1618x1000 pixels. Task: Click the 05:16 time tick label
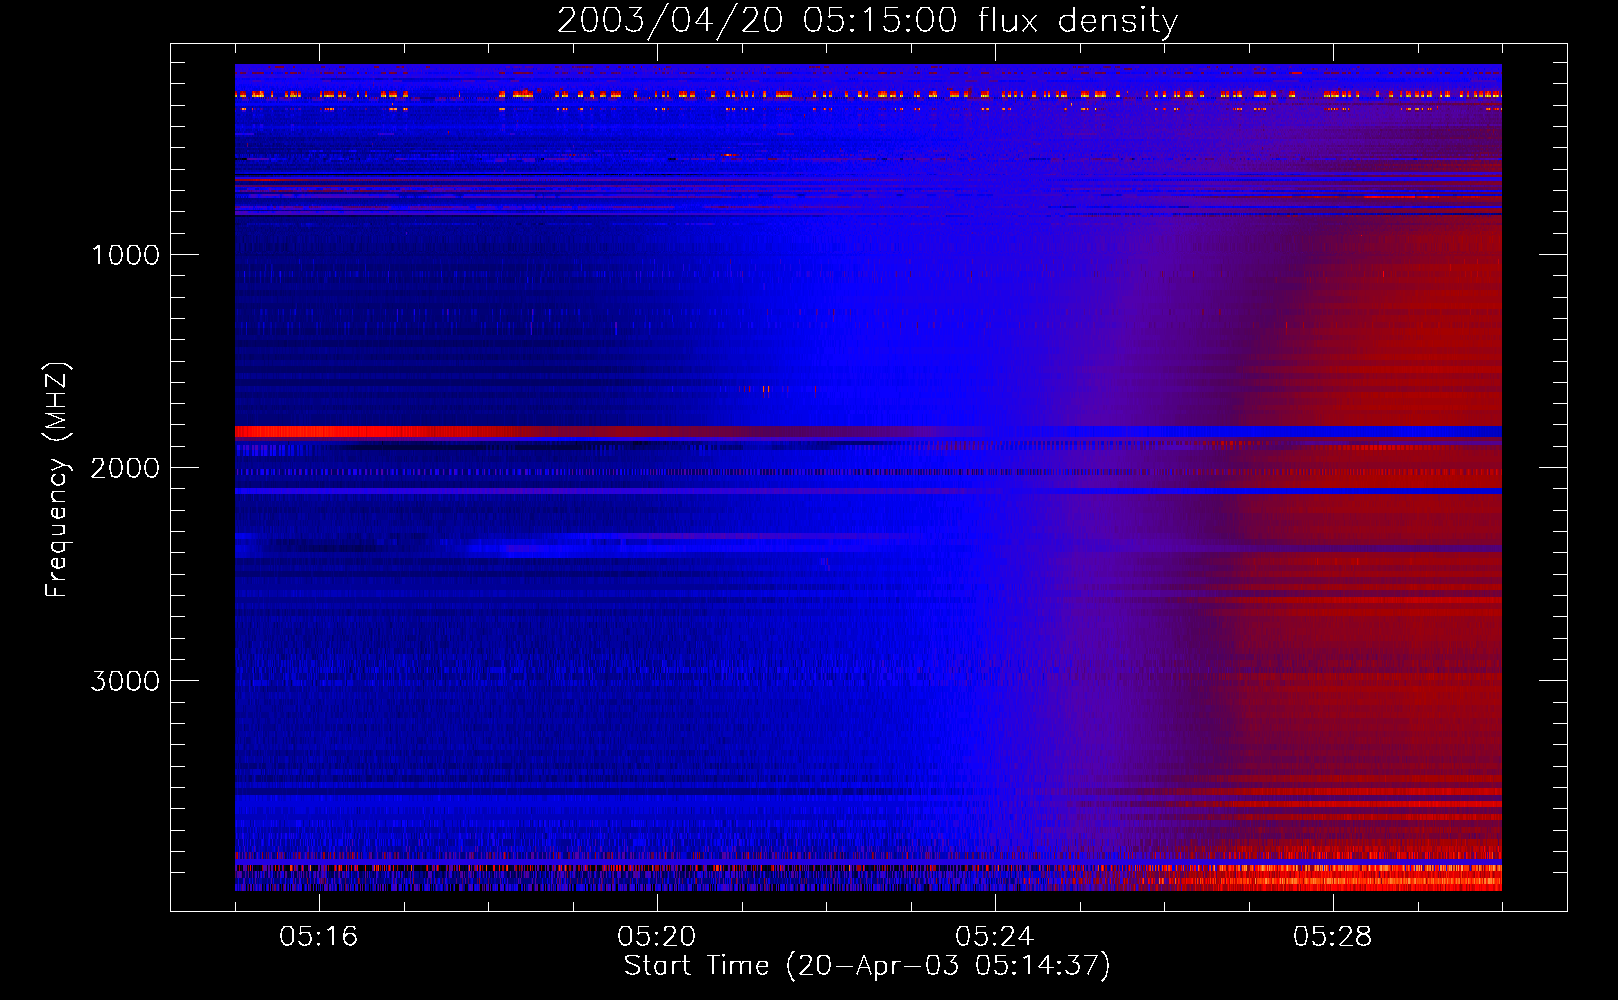pyautogui.click(x=319, y=936)
